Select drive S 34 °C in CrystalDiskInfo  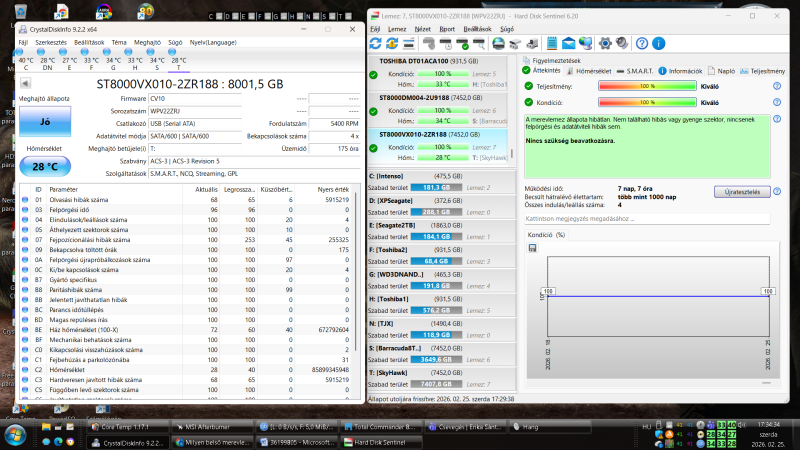pos(157,60)
